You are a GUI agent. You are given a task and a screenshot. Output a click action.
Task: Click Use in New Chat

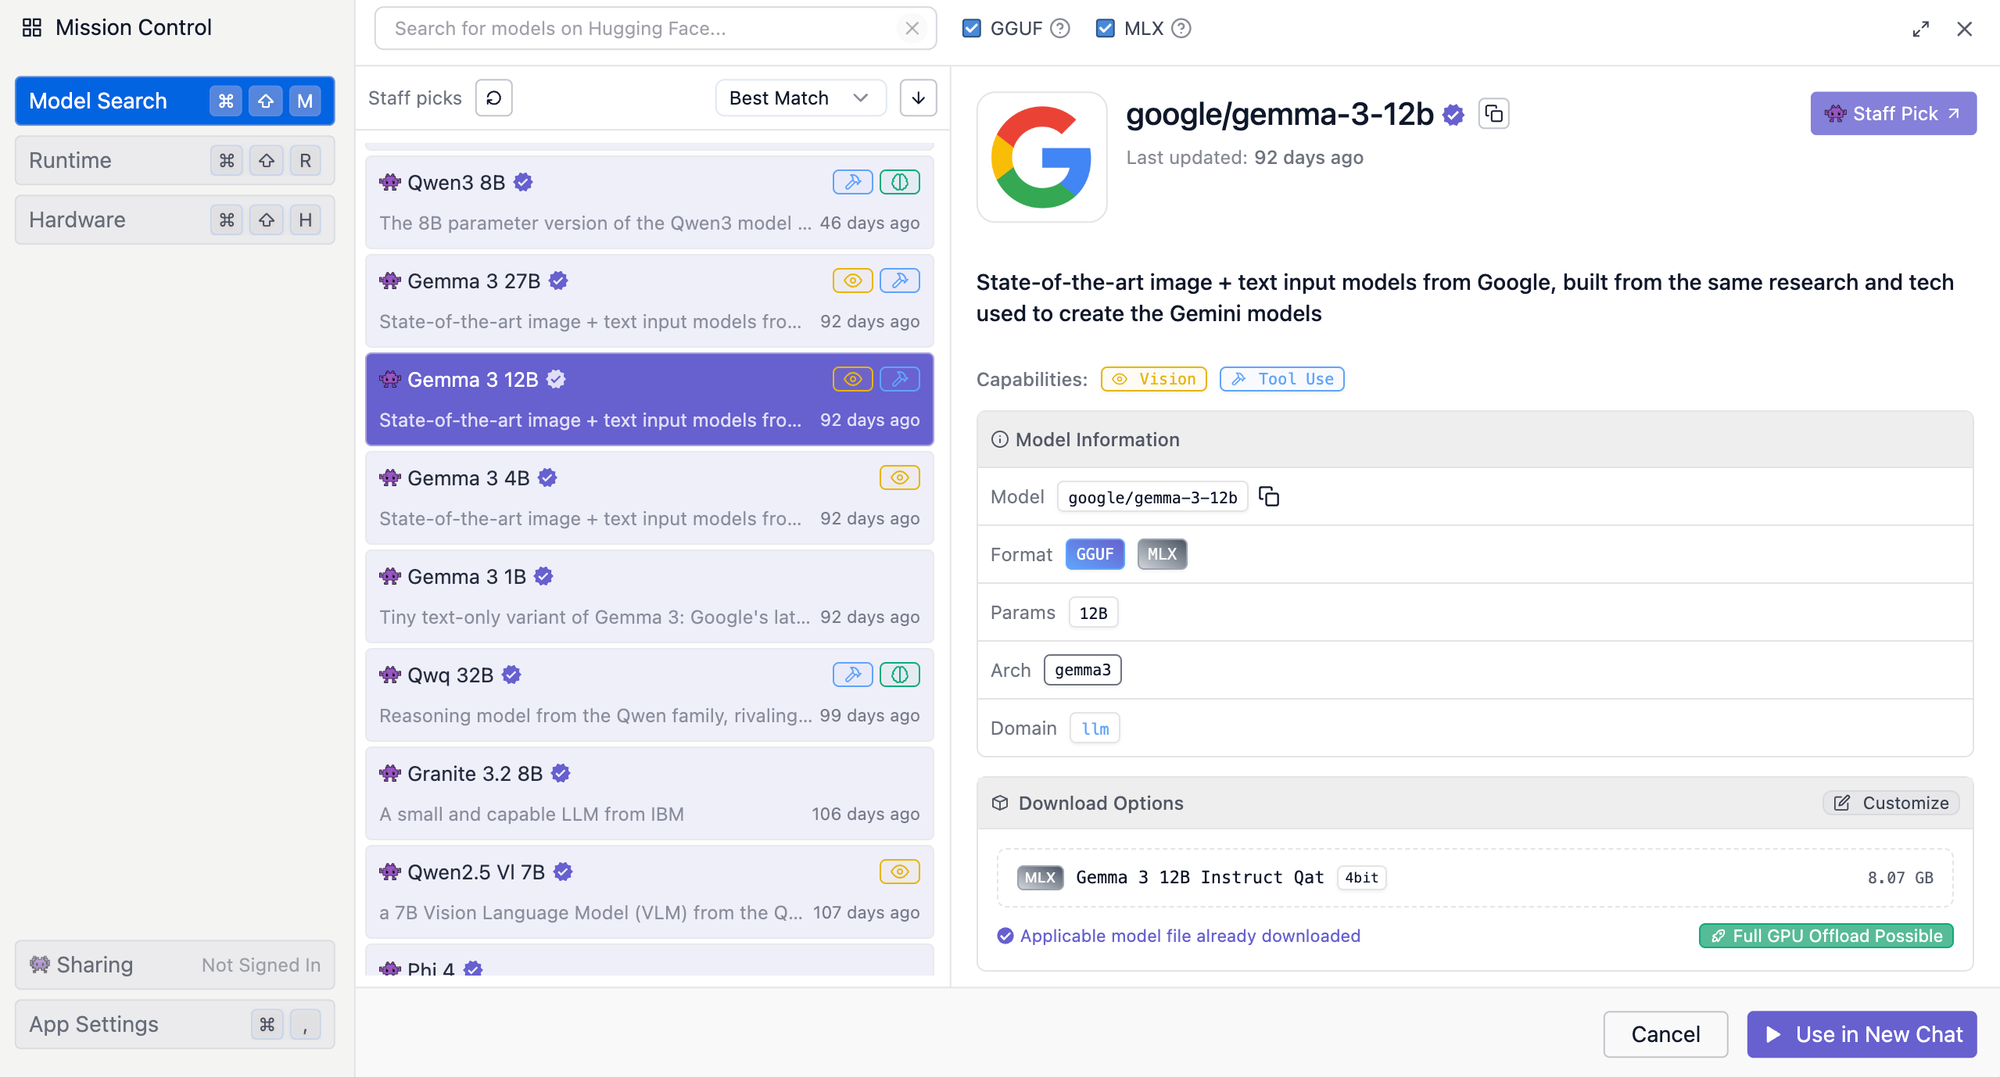click(x=1862, y=1034)
